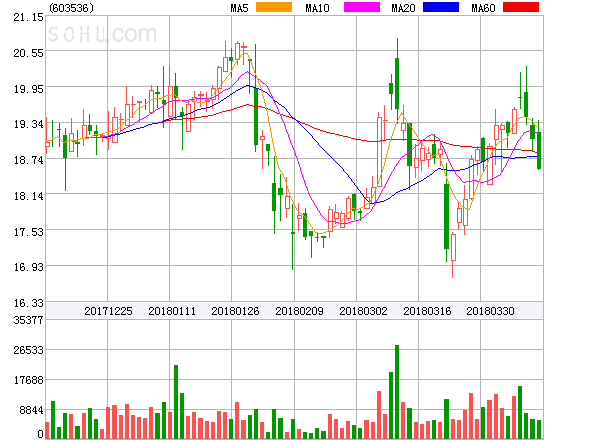
Task: Click the 19.95 price axis label
Action: point(28,89)
